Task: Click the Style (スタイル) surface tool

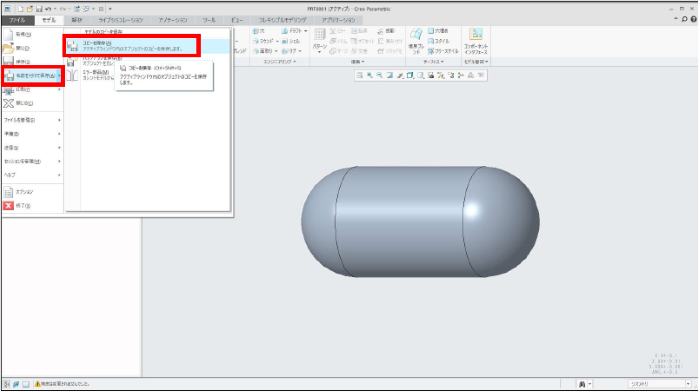Action: pos(437,41)
